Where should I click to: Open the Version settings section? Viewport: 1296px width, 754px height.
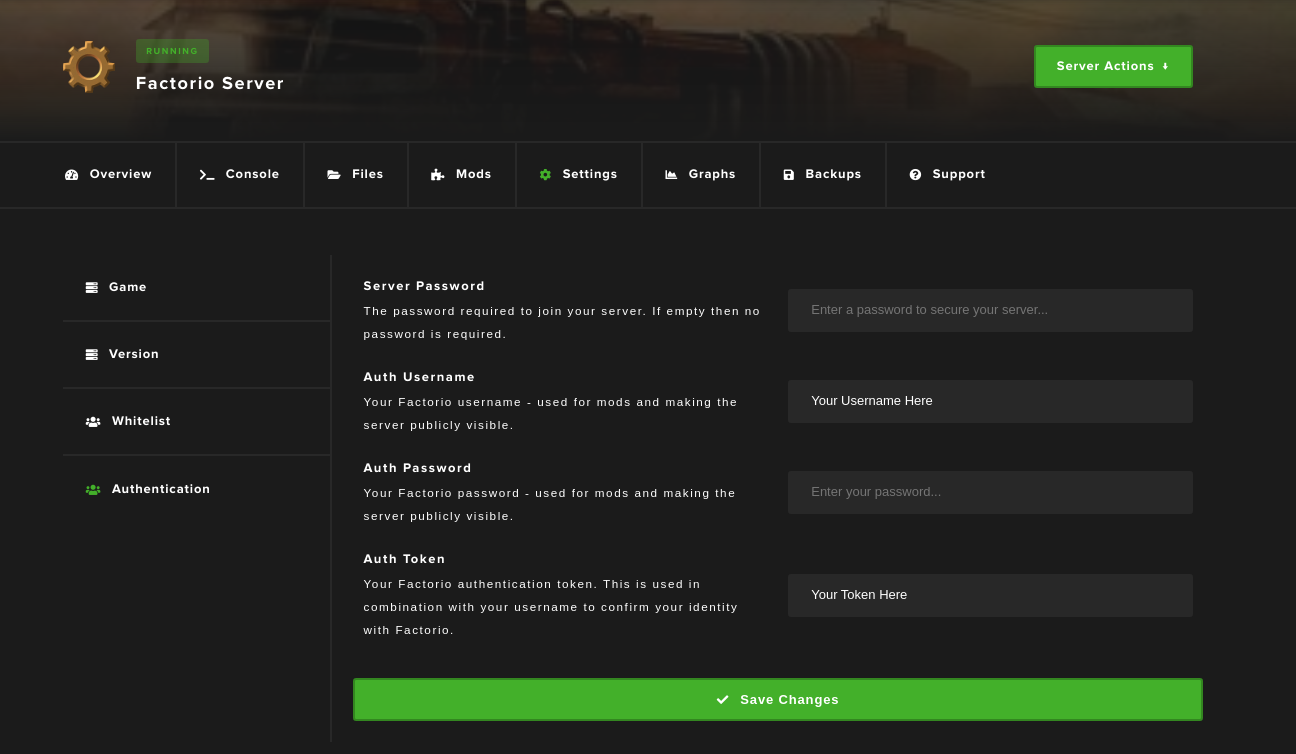coord(196,354)
